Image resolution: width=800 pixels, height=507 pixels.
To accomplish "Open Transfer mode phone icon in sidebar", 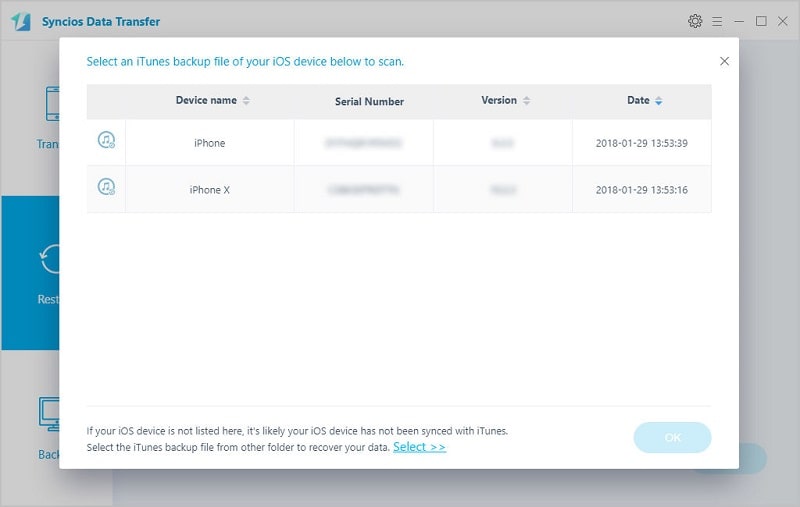I will [x=52, y=104].
